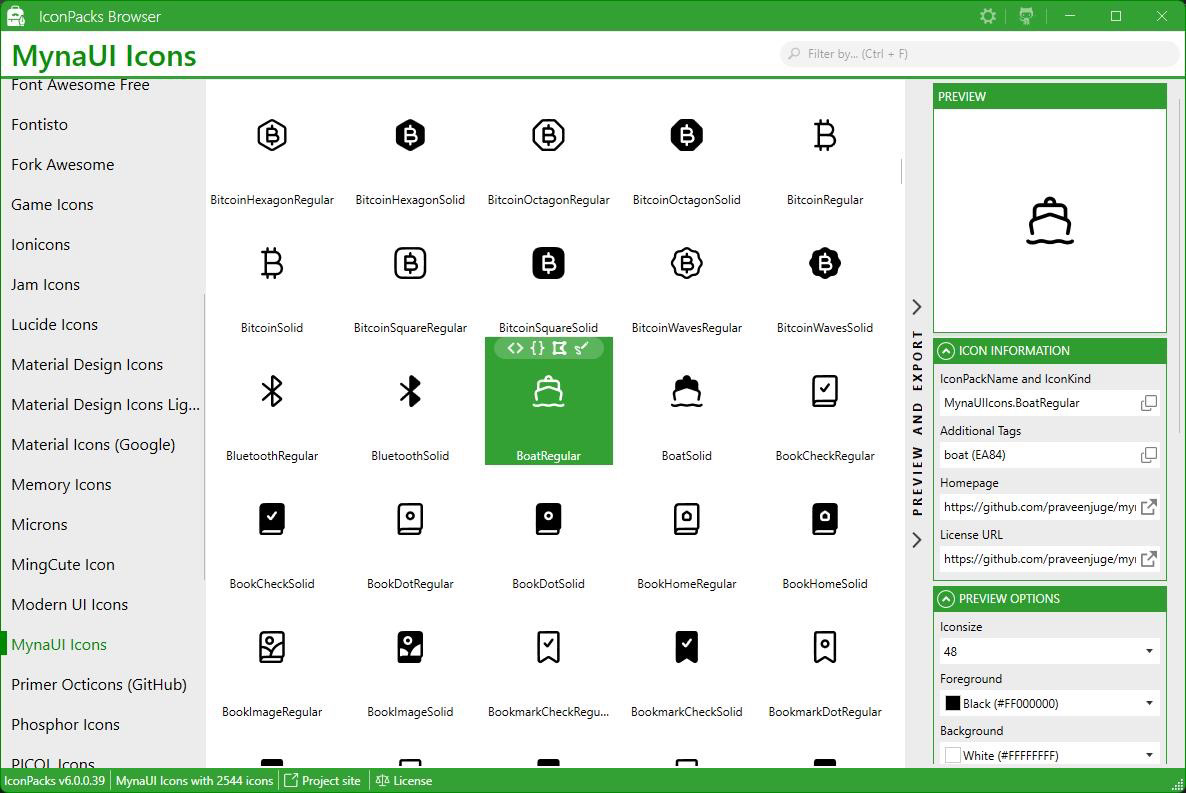Screen dimensions: 1186x793
Task: Switch to Lucide Icons pack
Action: pyautogui.click(x=54, y=325)
